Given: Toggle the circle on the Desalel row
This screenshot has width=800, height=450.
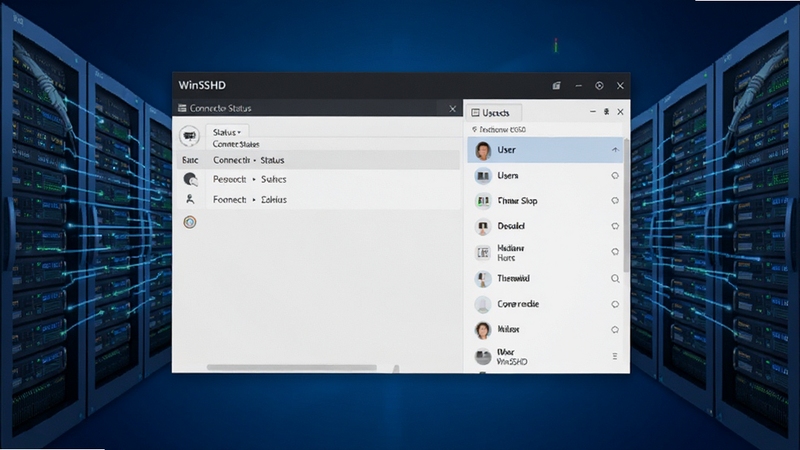Looking at the screenshot, I should (x=615, y=226).
